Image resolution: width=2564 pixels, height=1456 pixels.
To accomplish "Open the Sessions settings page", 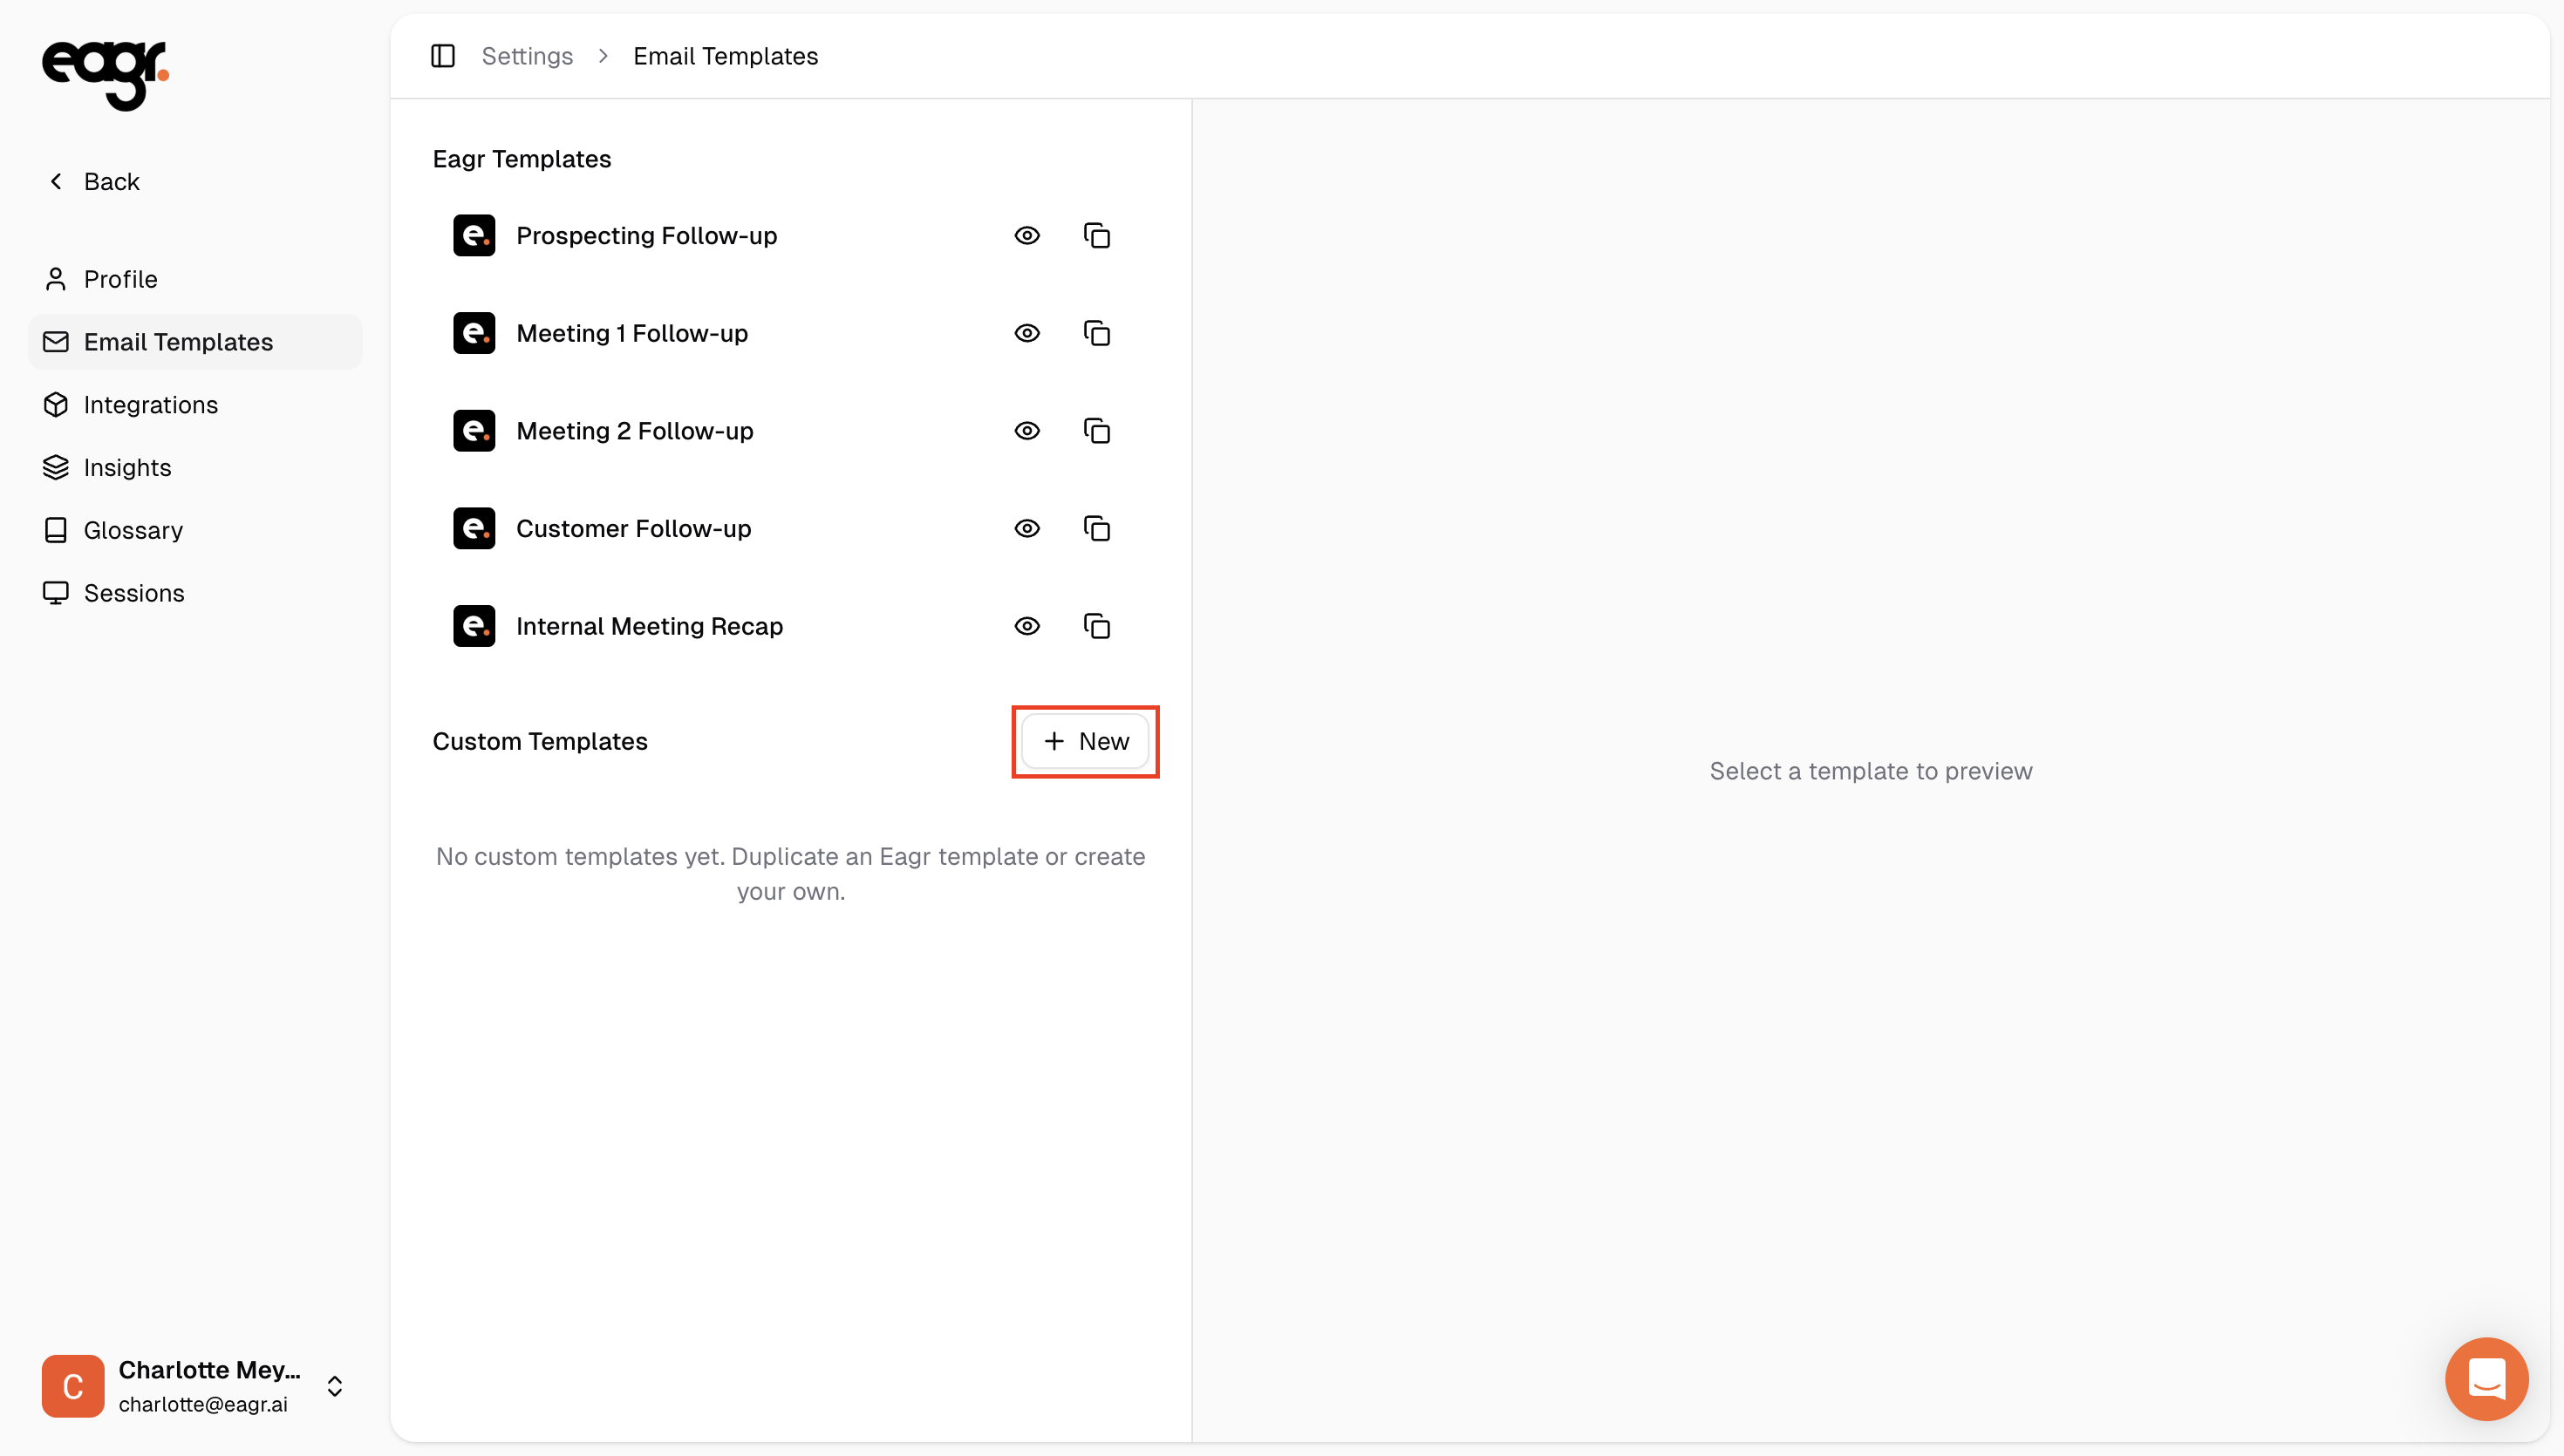I will point(134,593).
